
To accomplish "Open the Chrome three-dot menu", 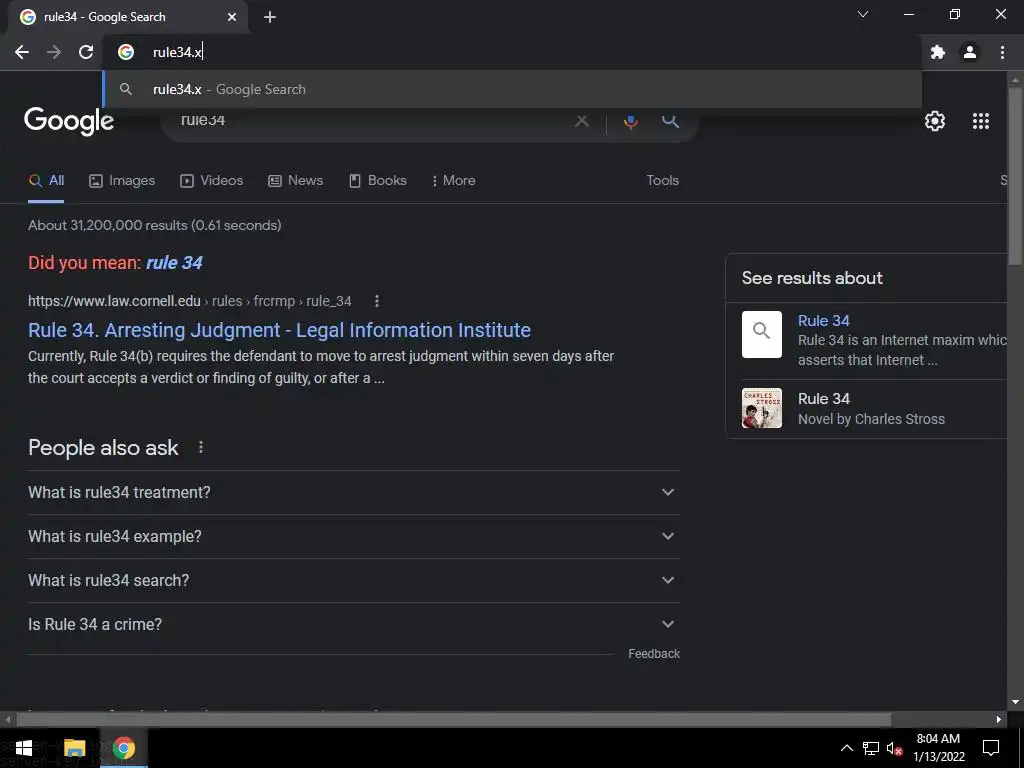I will (x=1002, y=52).
